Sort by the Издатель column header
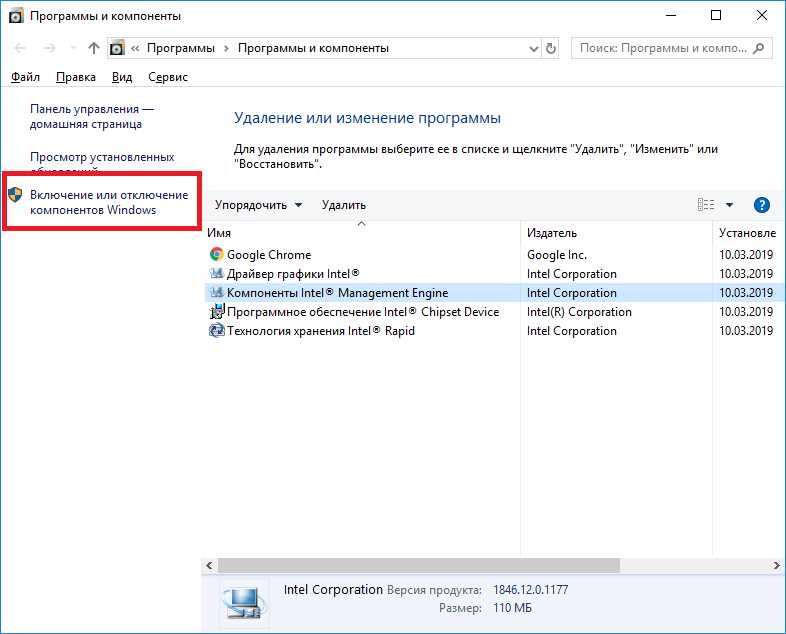786x634 pixels. [x=551, y=233]
